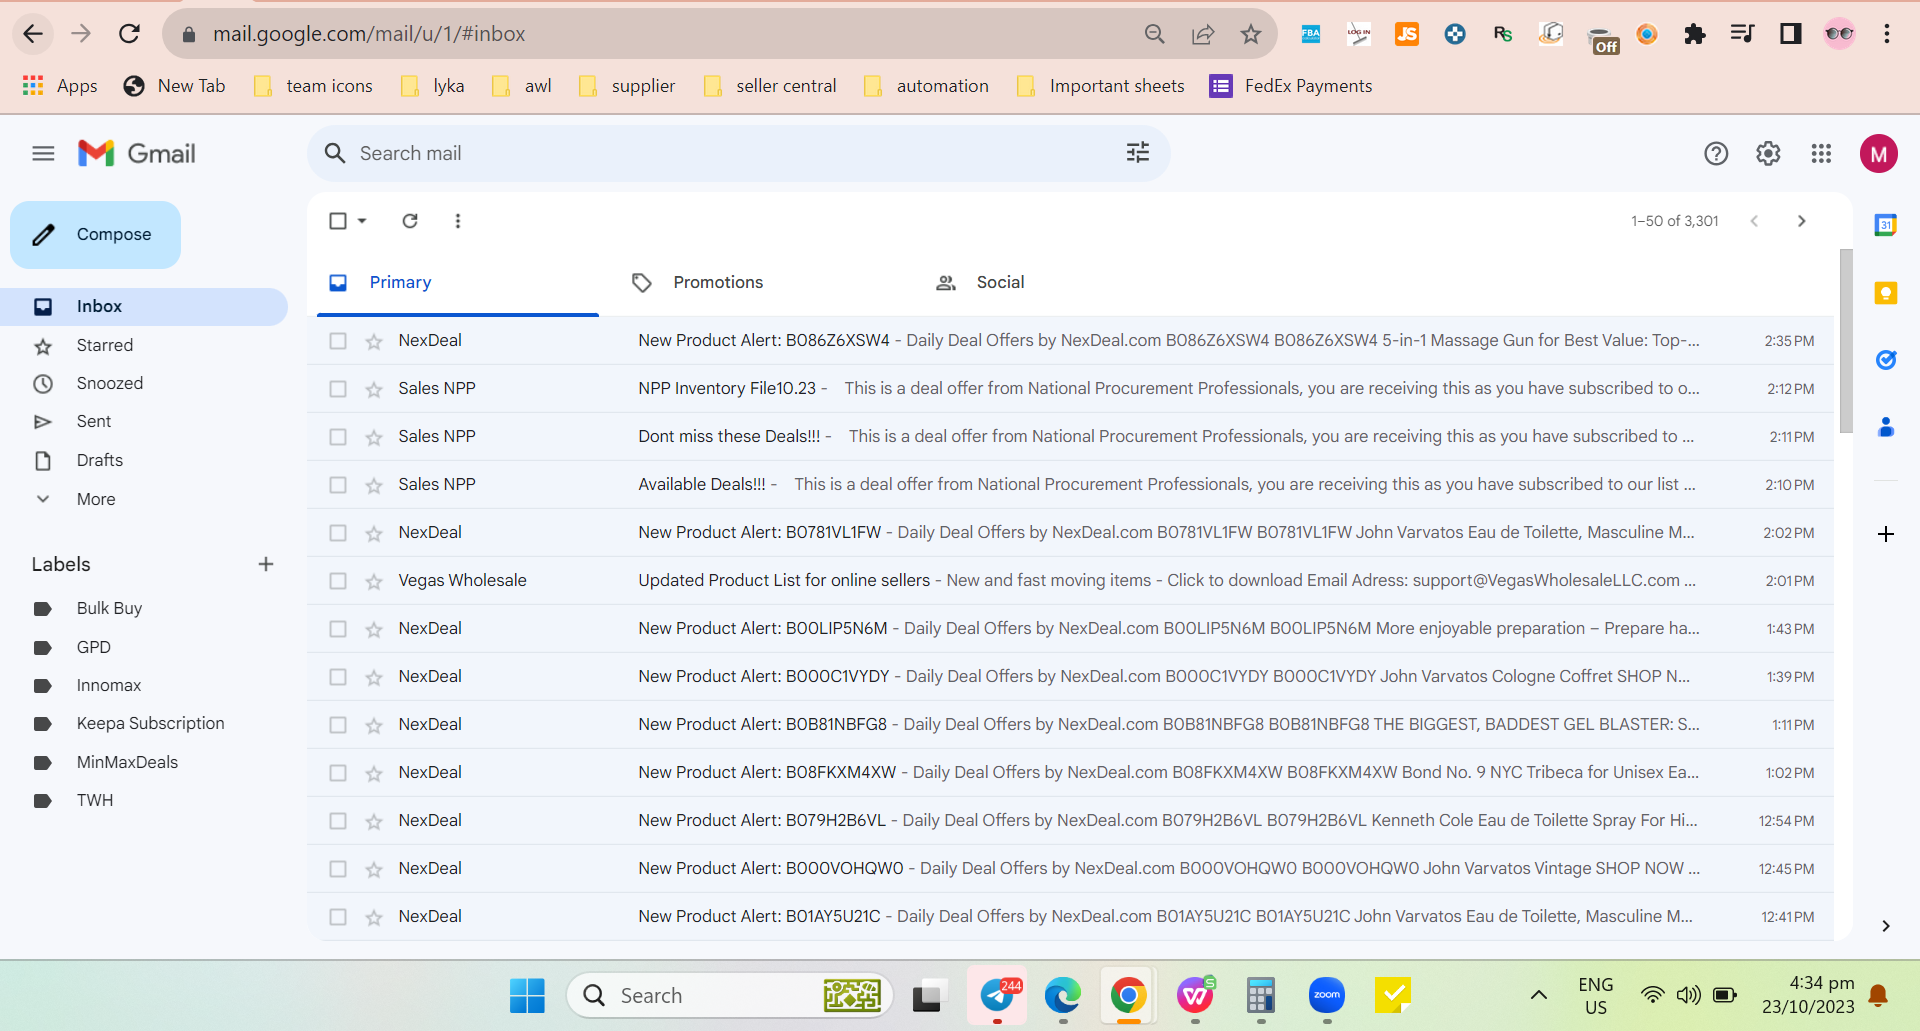Open Gmail settings gear
Image resolution: width=1920 pixels, height=1031 pixels.
(x=1768, y=153)
